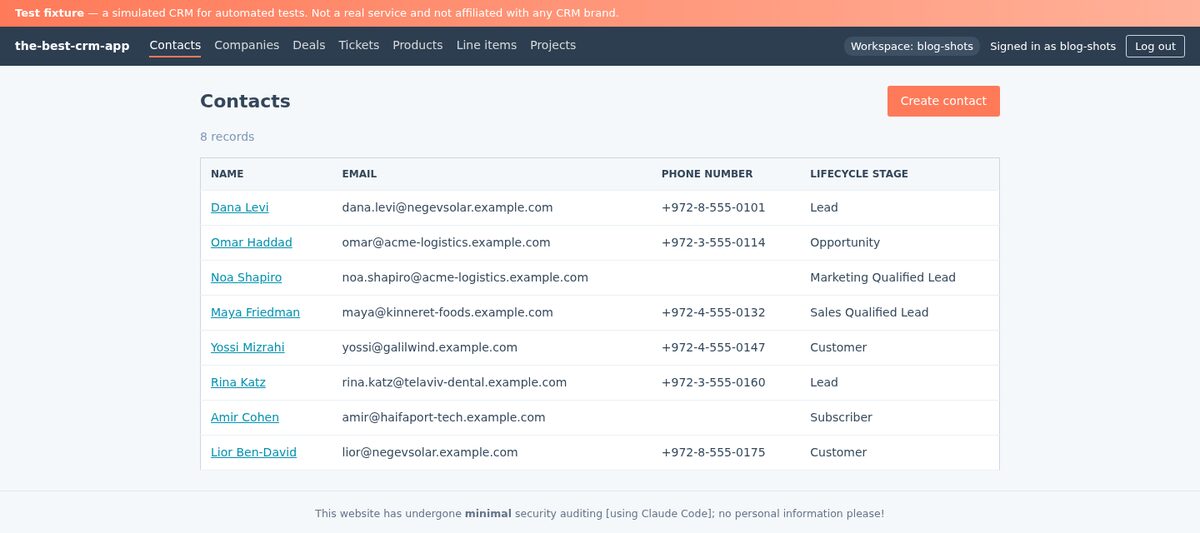Open the Contacts tab
Viewport: 1200px width, 533px height.
click(x=175, y=45)
